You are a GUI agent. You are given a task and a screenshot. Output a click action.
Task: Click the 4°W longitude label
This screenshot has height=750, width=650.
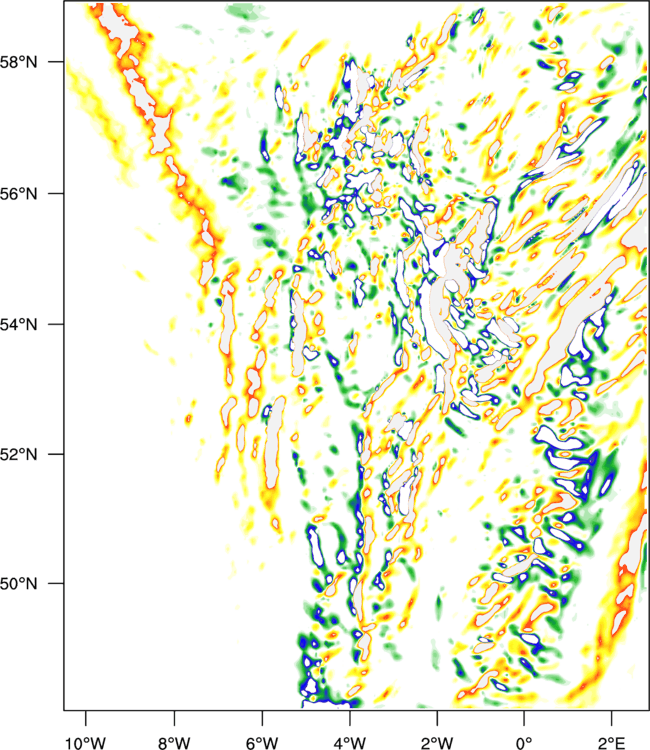350,743
